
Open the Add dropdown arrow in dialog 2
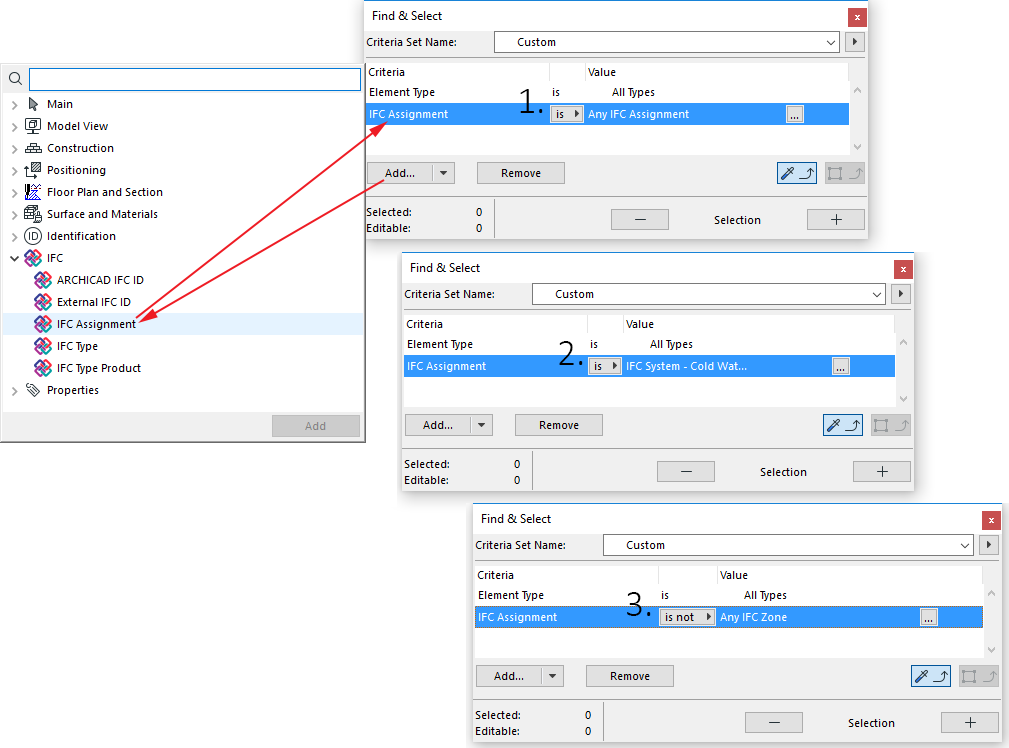click(481, 425)
